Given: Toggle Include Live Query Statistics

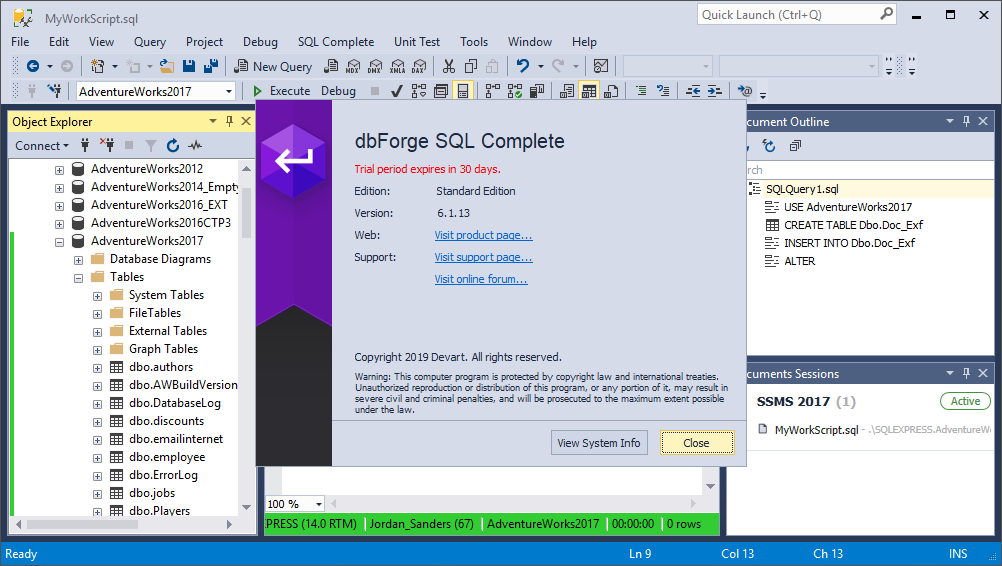Looking at the screenshot, I should [x=514, y=91].
